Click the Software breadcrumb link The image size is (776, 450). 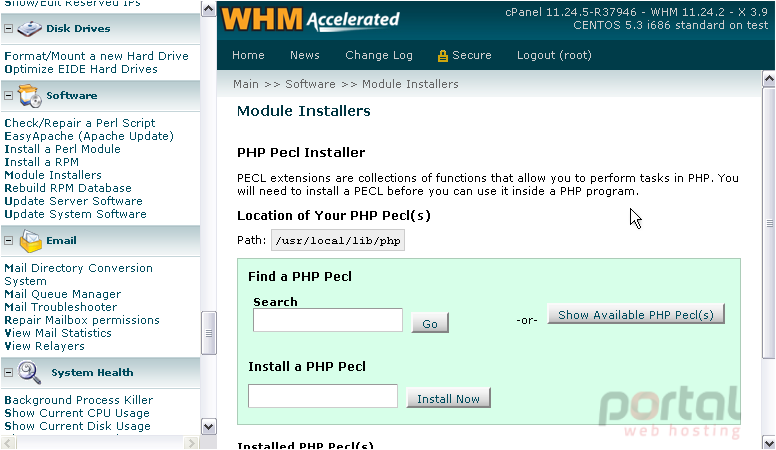pos(310,84)
